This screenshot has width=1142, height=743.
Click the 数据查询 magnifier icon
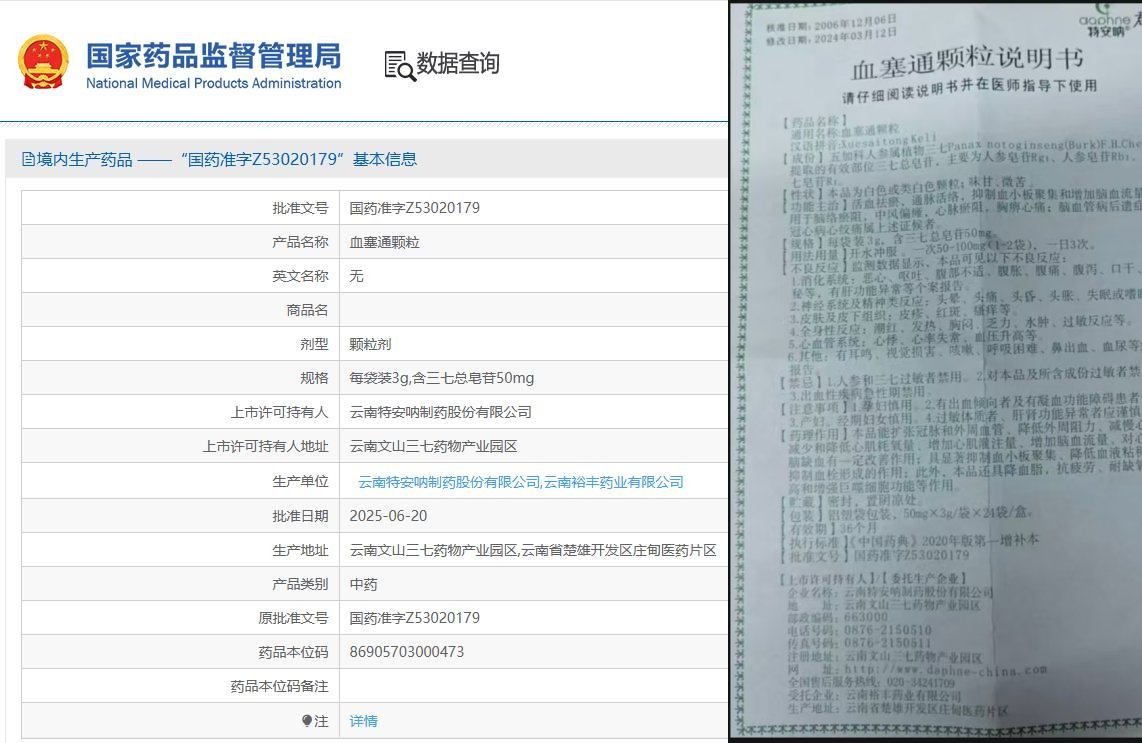[x=399, y=65]
